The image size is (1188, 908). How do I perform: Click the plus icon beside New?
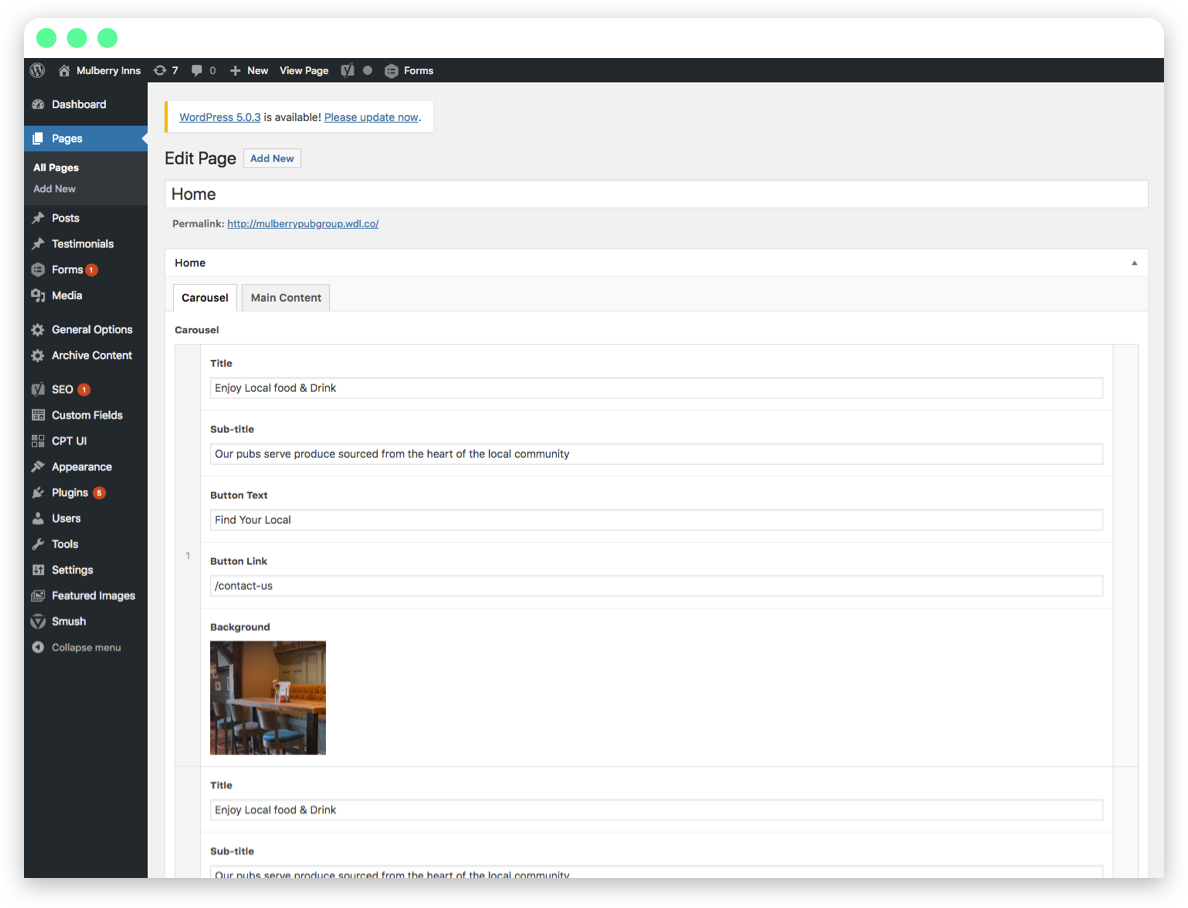click(x=236, y=70)
